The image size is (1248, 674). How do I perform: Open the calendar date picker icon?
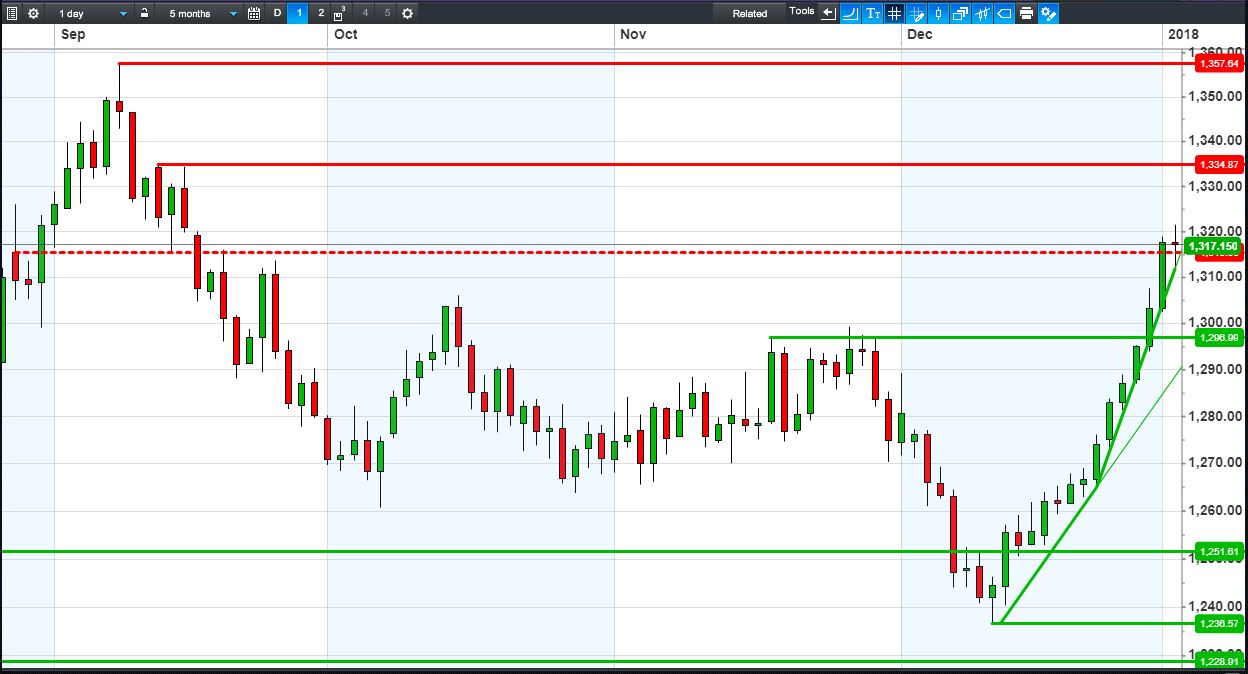click(x=254, y=13)
